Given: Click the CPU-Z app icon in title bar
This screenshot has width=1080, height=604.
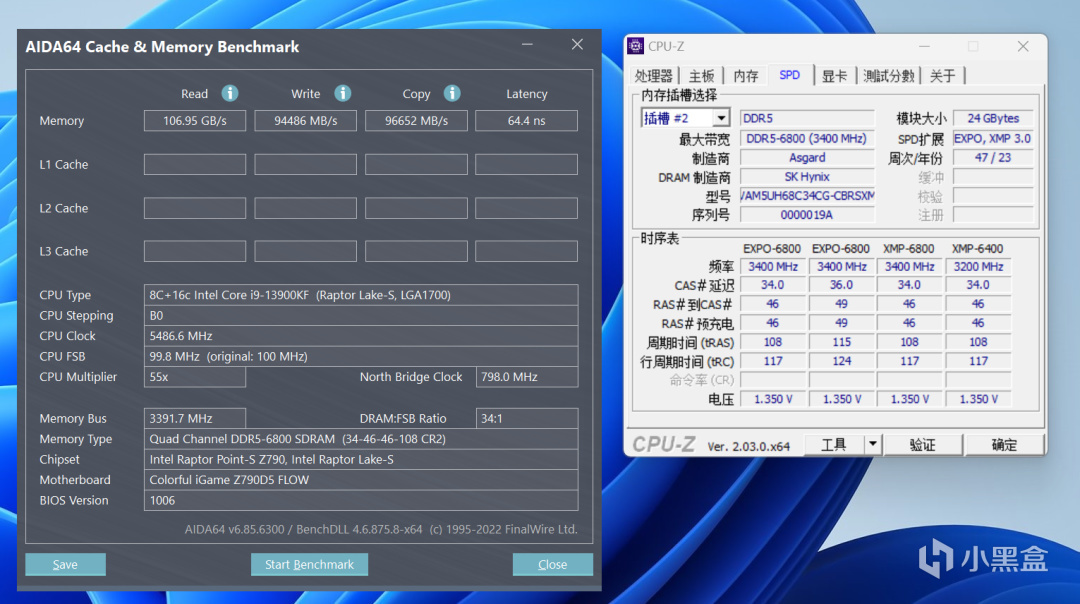Looking at the screenshot, I should [x=636, y=46].
